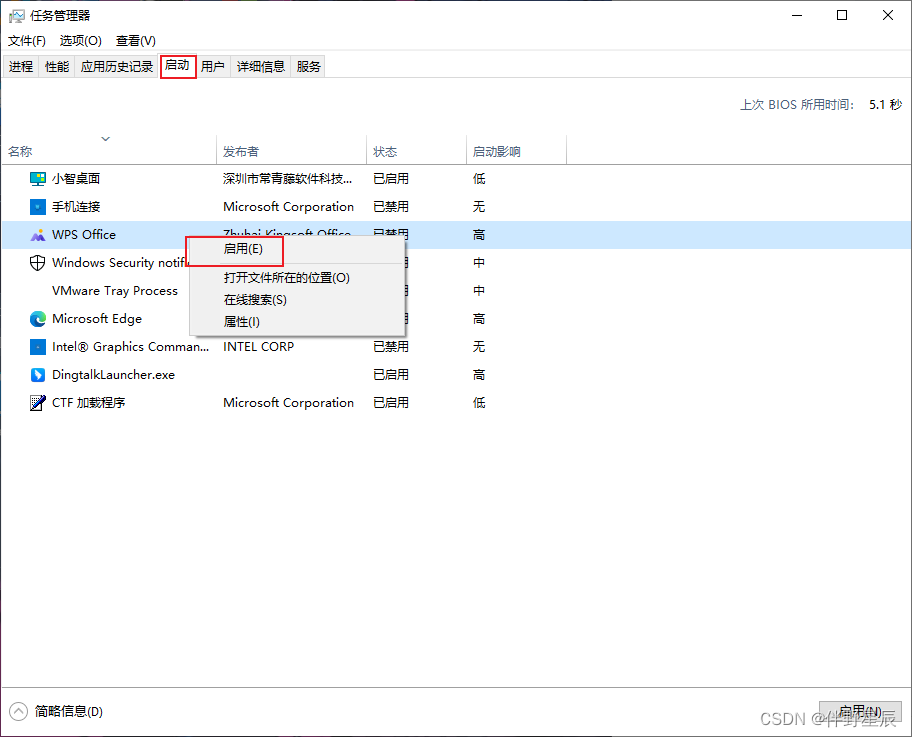Image resolution: width=912 pixels, height=737 pixels.
Task: Click Microsoft Corporation publisher in CTF row
Action: (288, 403)
